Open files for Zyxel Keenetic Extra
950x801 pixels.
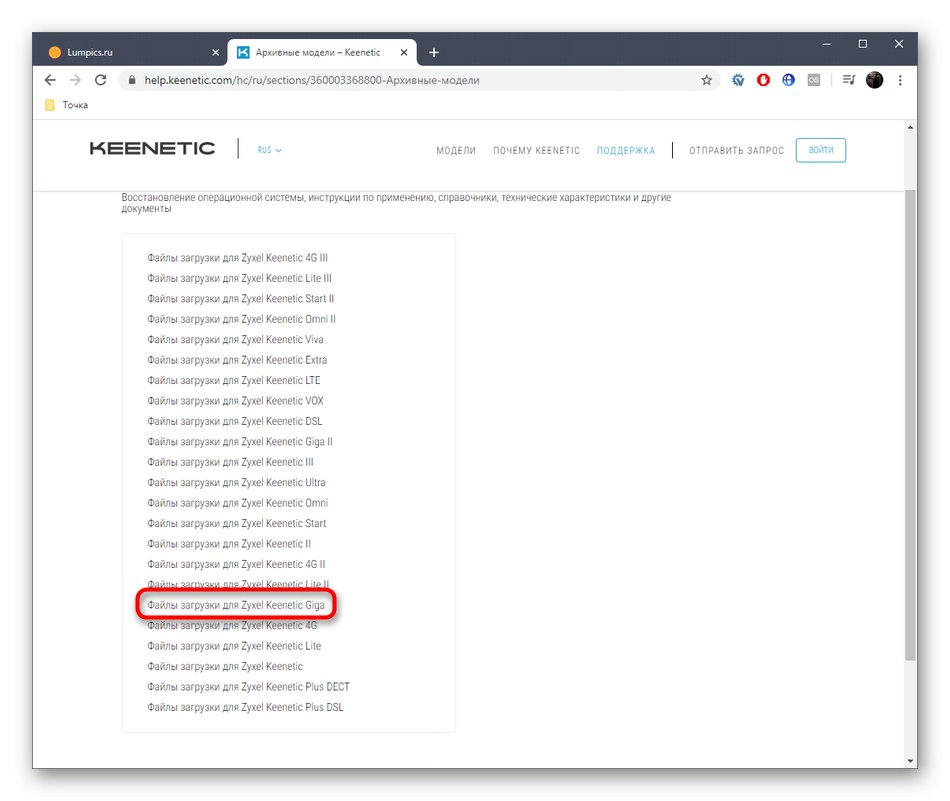point(237,360)
